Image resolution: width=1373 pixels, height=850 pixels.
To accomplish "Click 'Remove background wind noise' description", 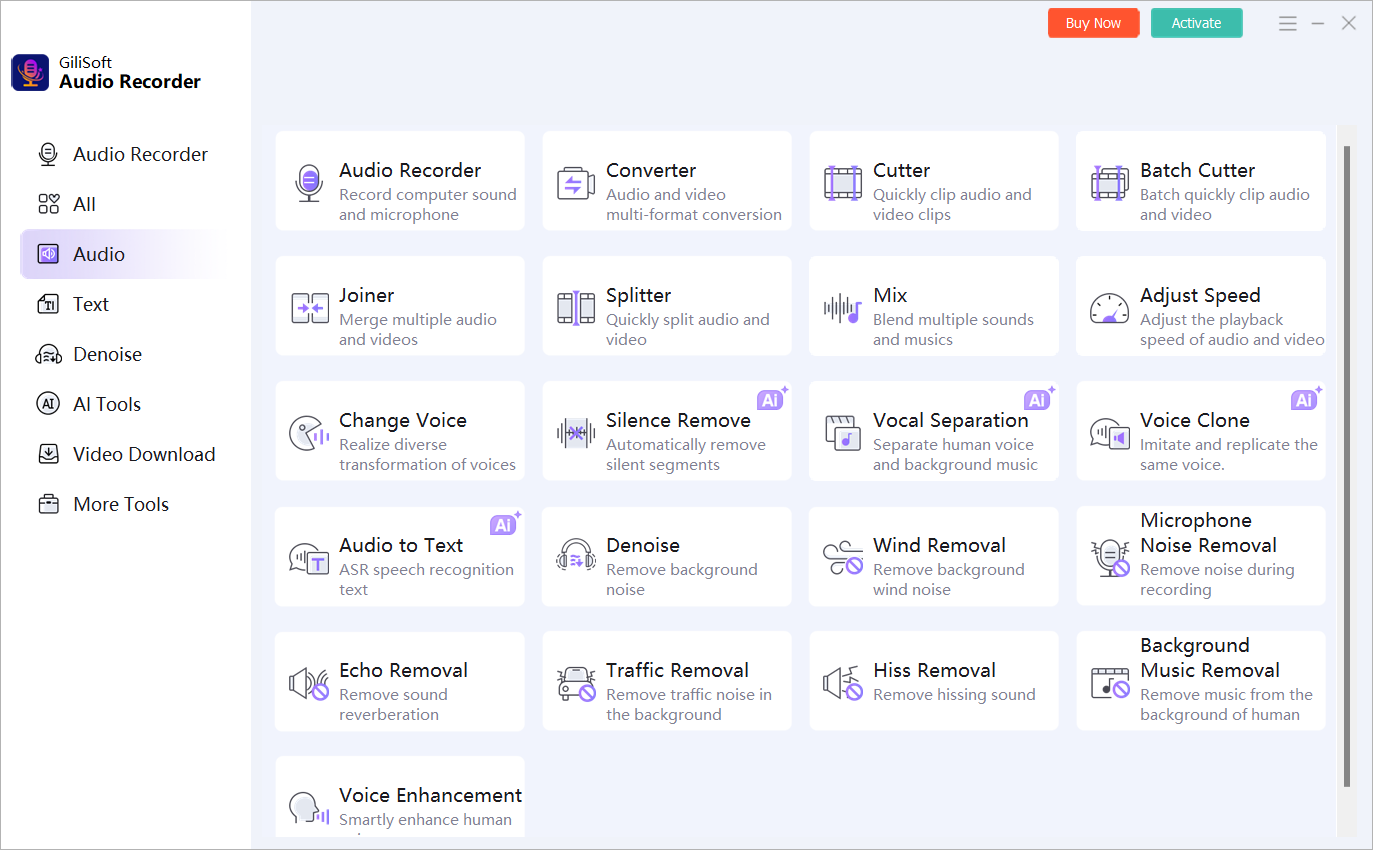I will click(948, 580).
